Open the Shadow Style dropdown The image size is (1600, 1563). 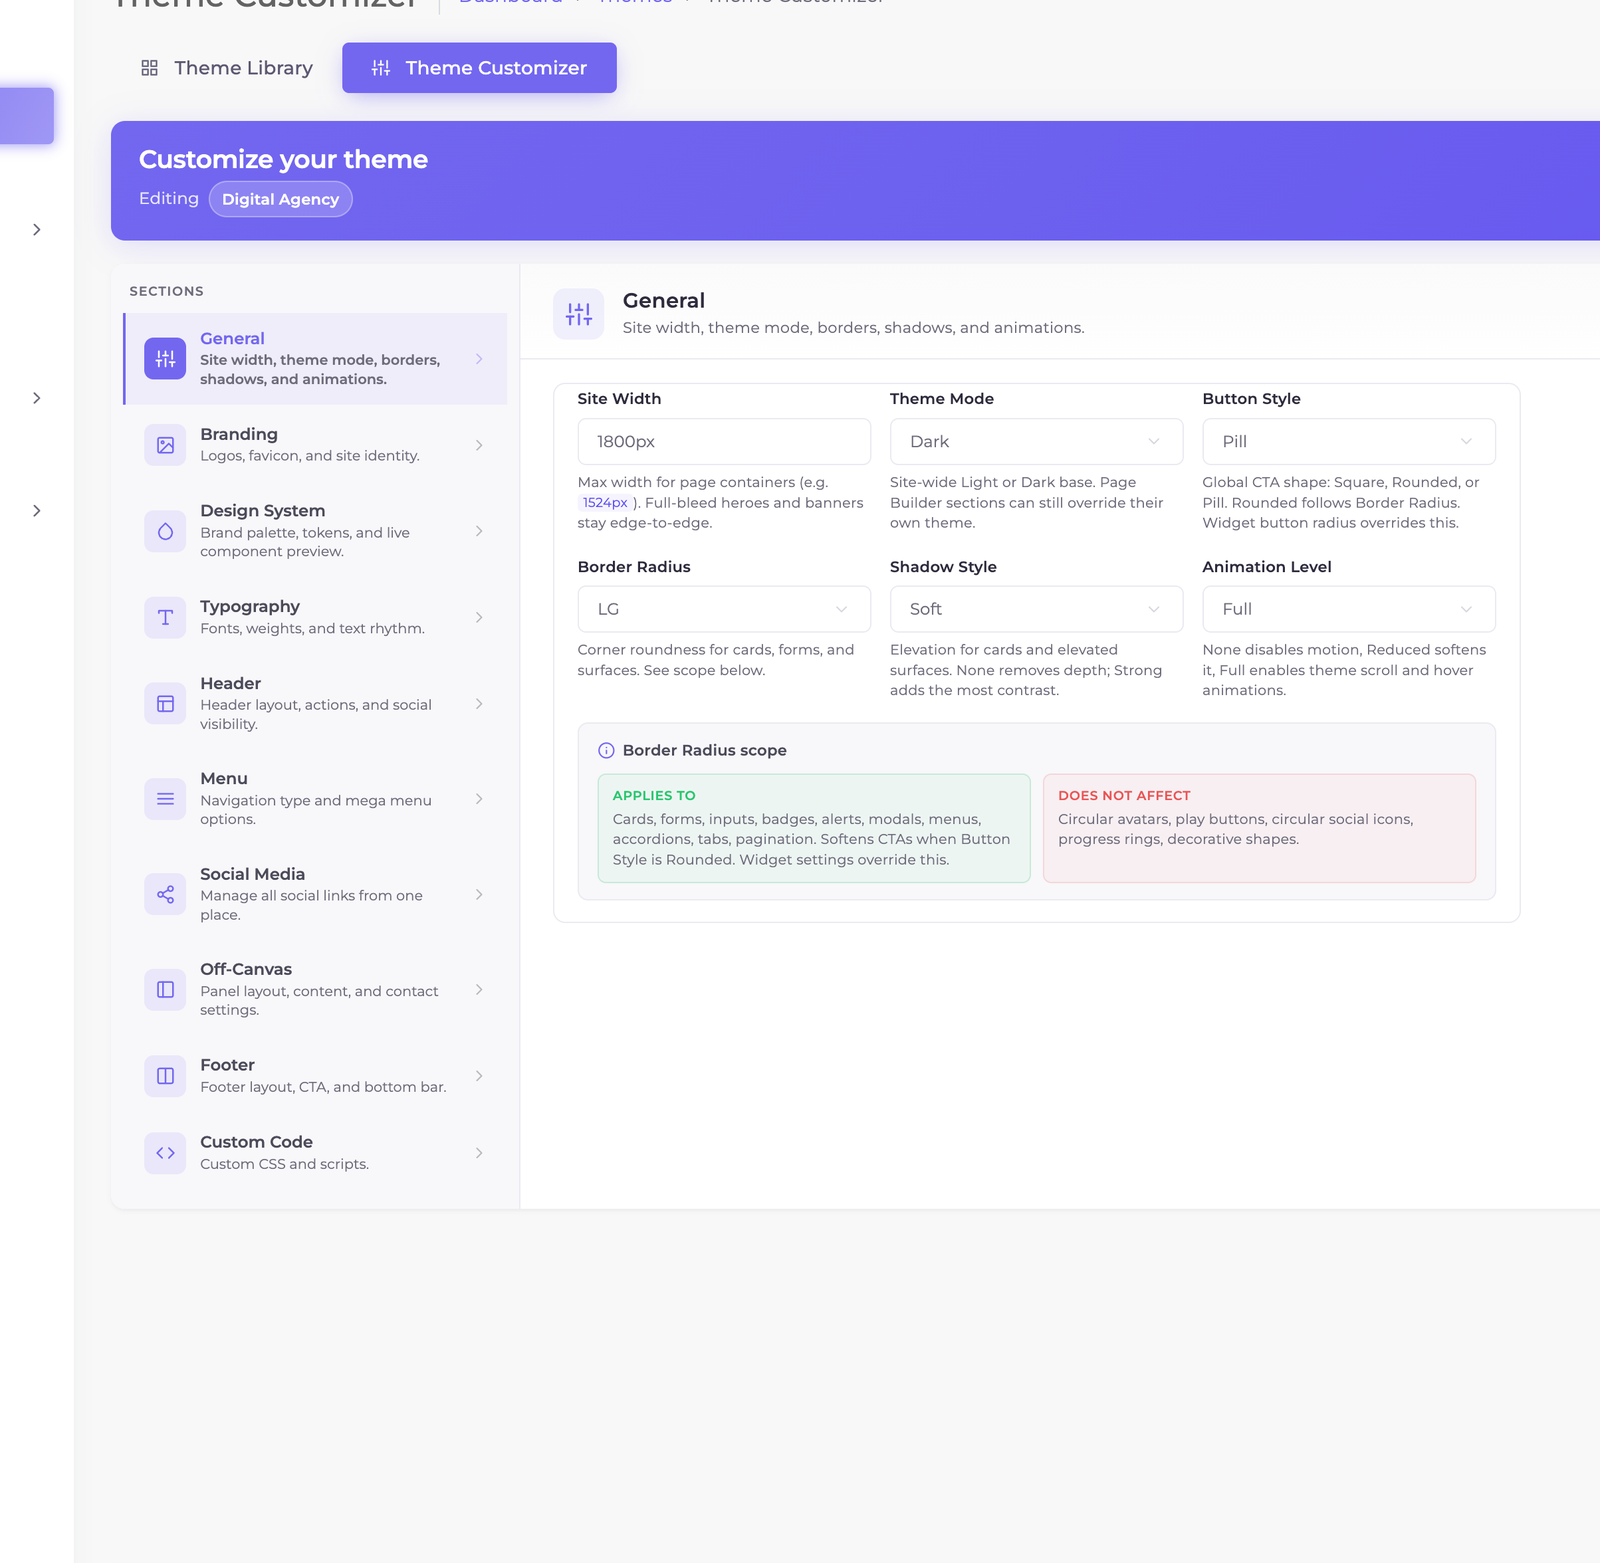(x=1036, y=609)
